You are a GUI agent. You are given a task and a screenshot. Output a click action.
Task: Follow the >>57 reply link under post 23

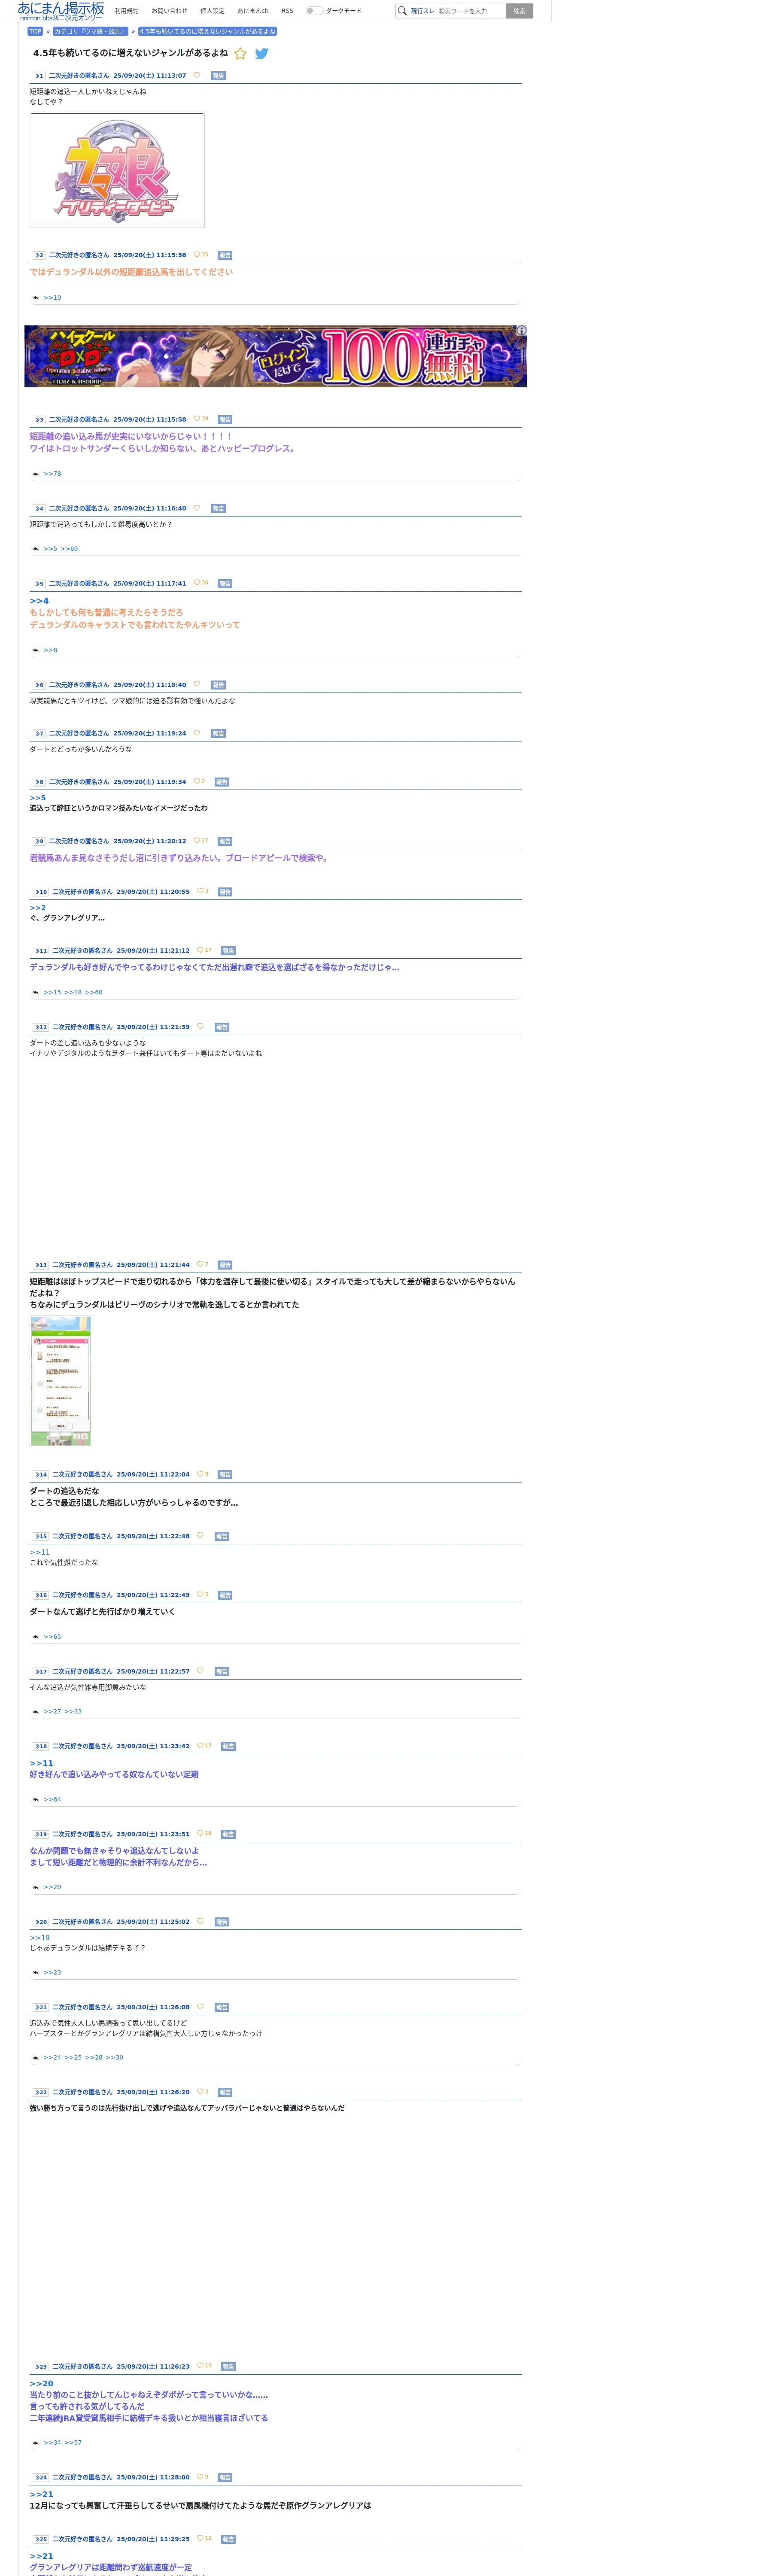click(x=73, y=2443)
